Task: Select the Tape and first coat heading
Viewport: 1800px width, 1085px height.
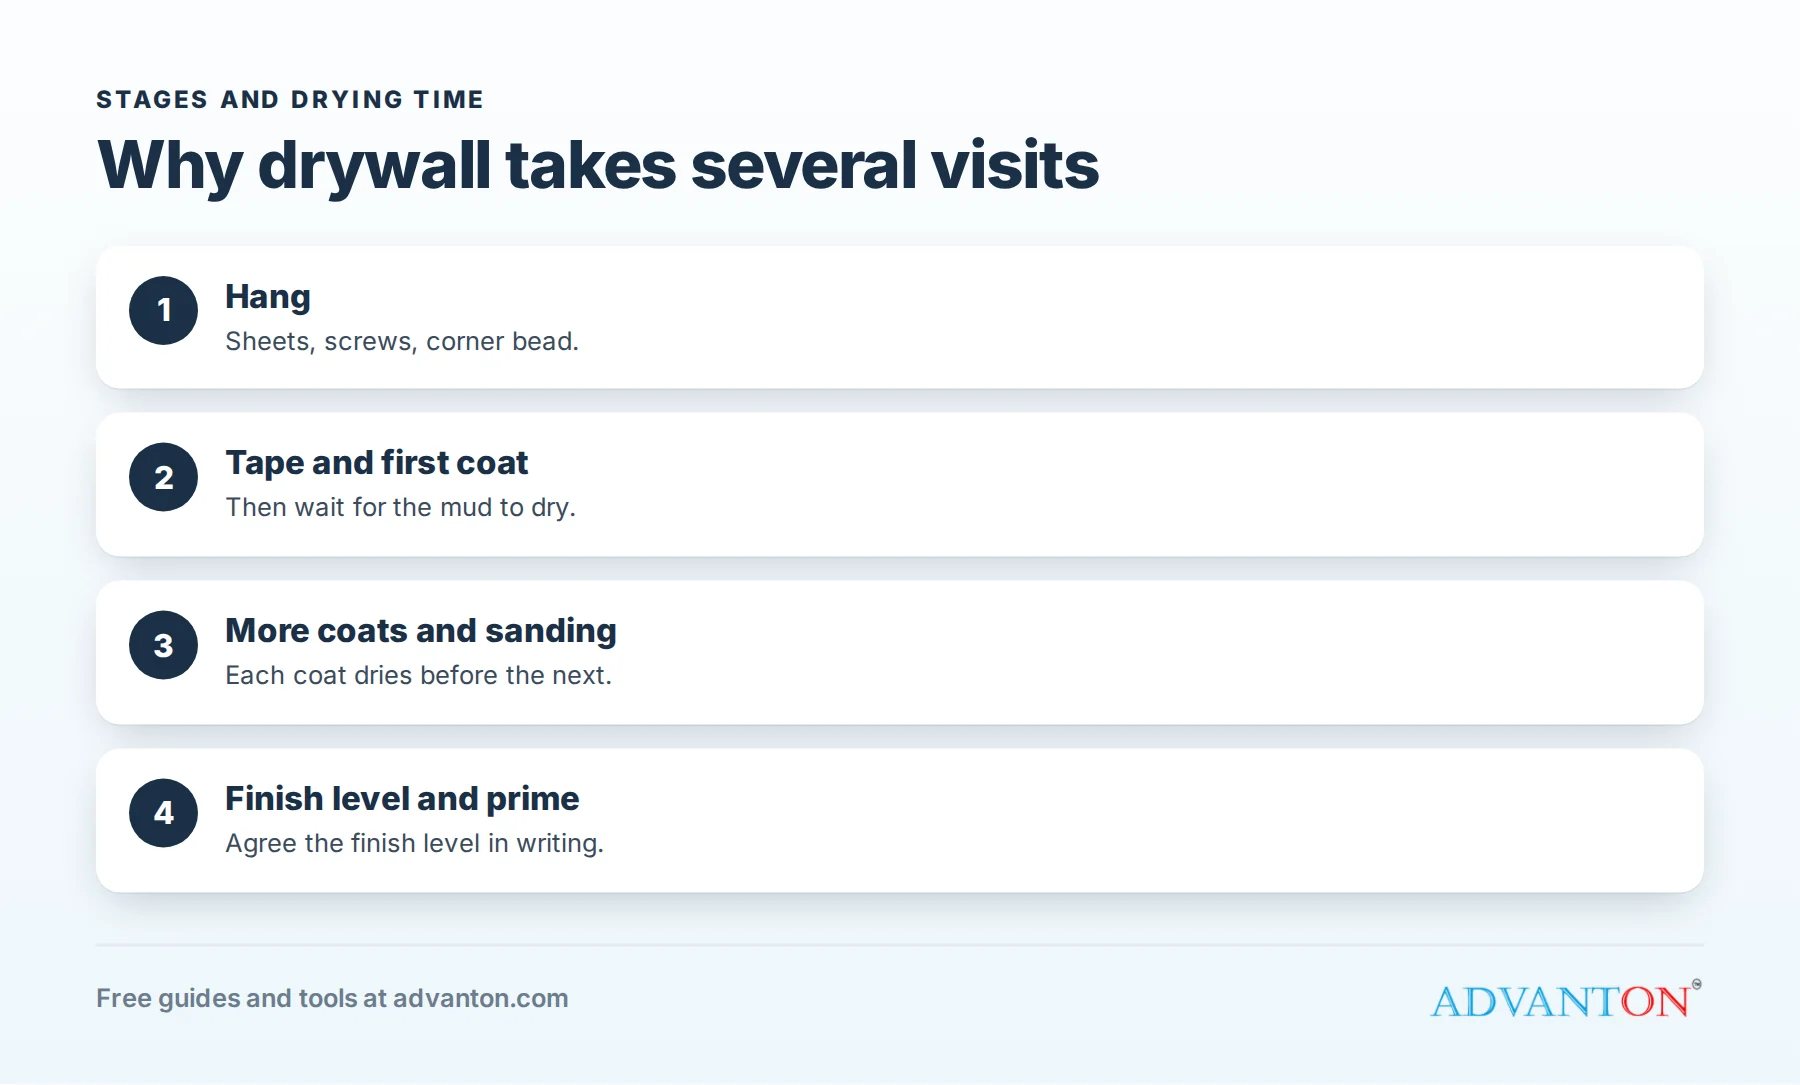Action: (376, 463)
